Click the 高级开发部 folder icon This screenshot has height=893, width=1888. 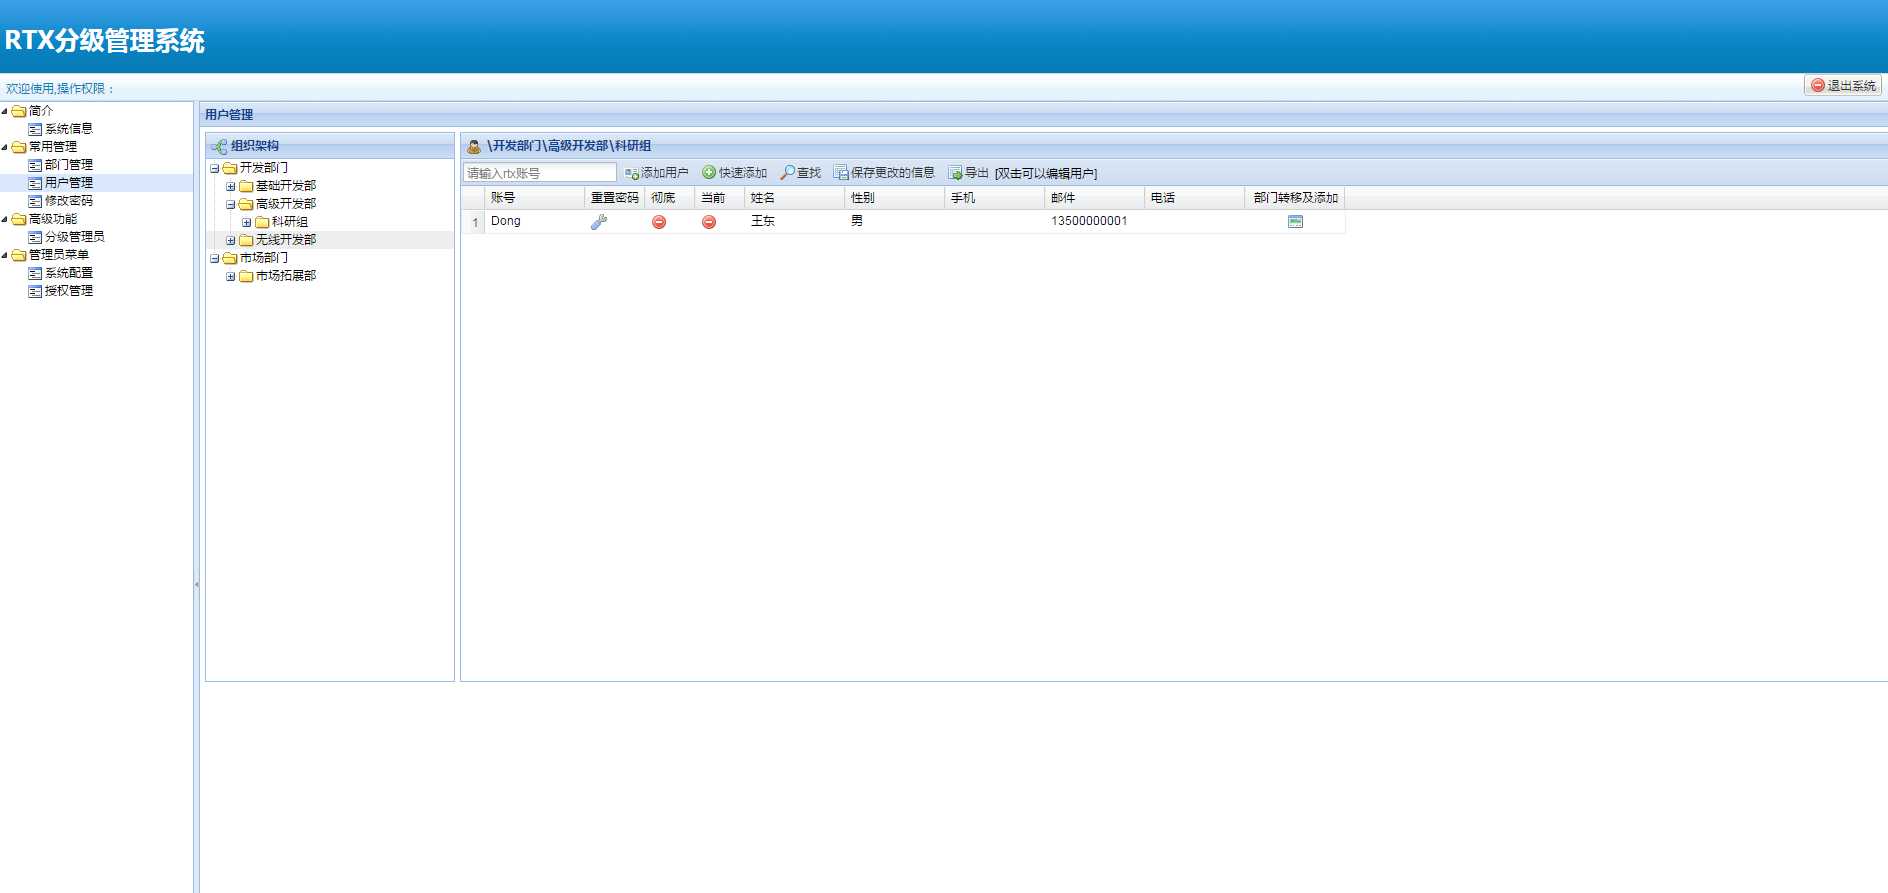[x=246, y=204]
